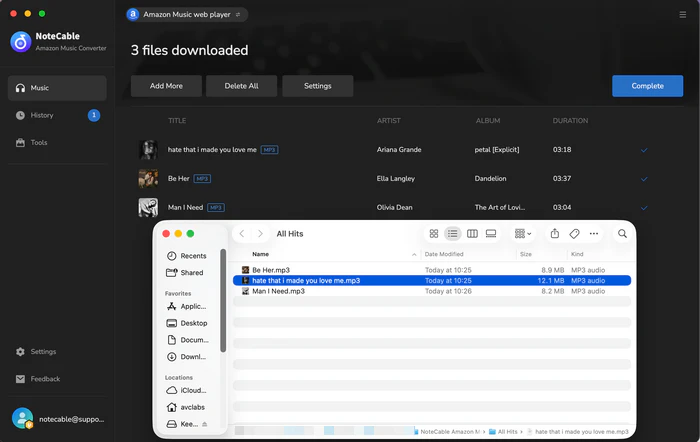The height and width of the screenshot is (442, 700).
Task: Click the Finder tag icon
Action: (x=574, y=234)
